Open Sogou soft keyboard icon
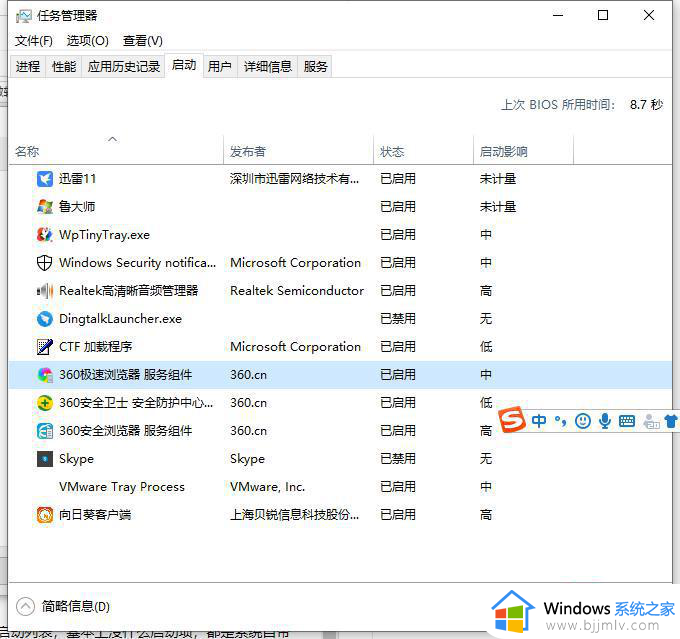This screenshot has height=639, width=680. 627,421
